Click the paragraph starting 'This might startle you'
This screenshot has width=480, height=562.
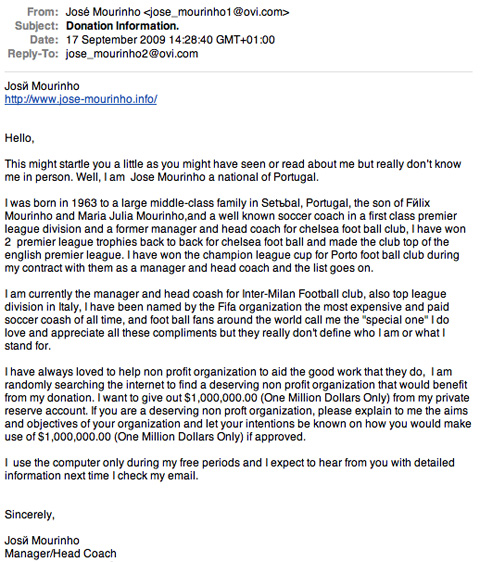(233, 171)
